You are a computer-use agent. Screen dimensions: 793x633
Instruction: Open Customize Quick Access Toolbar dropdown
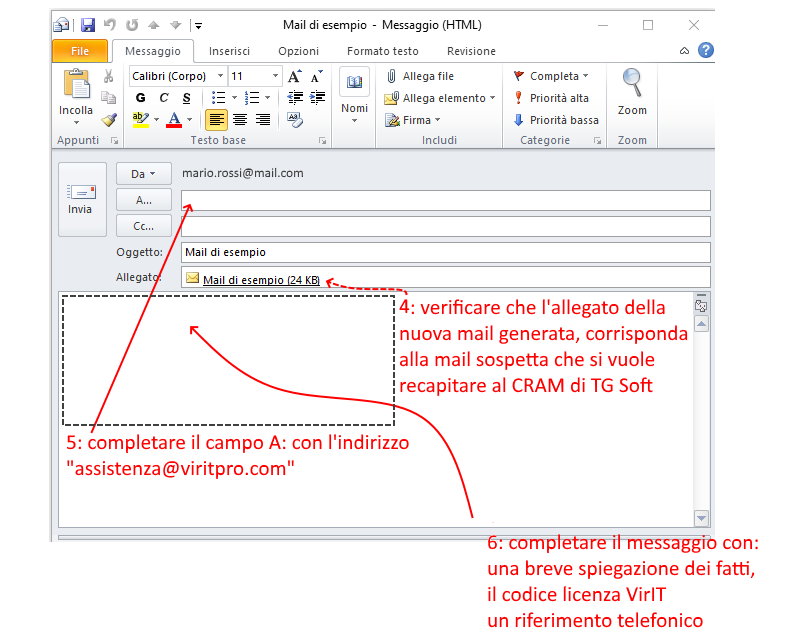(198, 25)
